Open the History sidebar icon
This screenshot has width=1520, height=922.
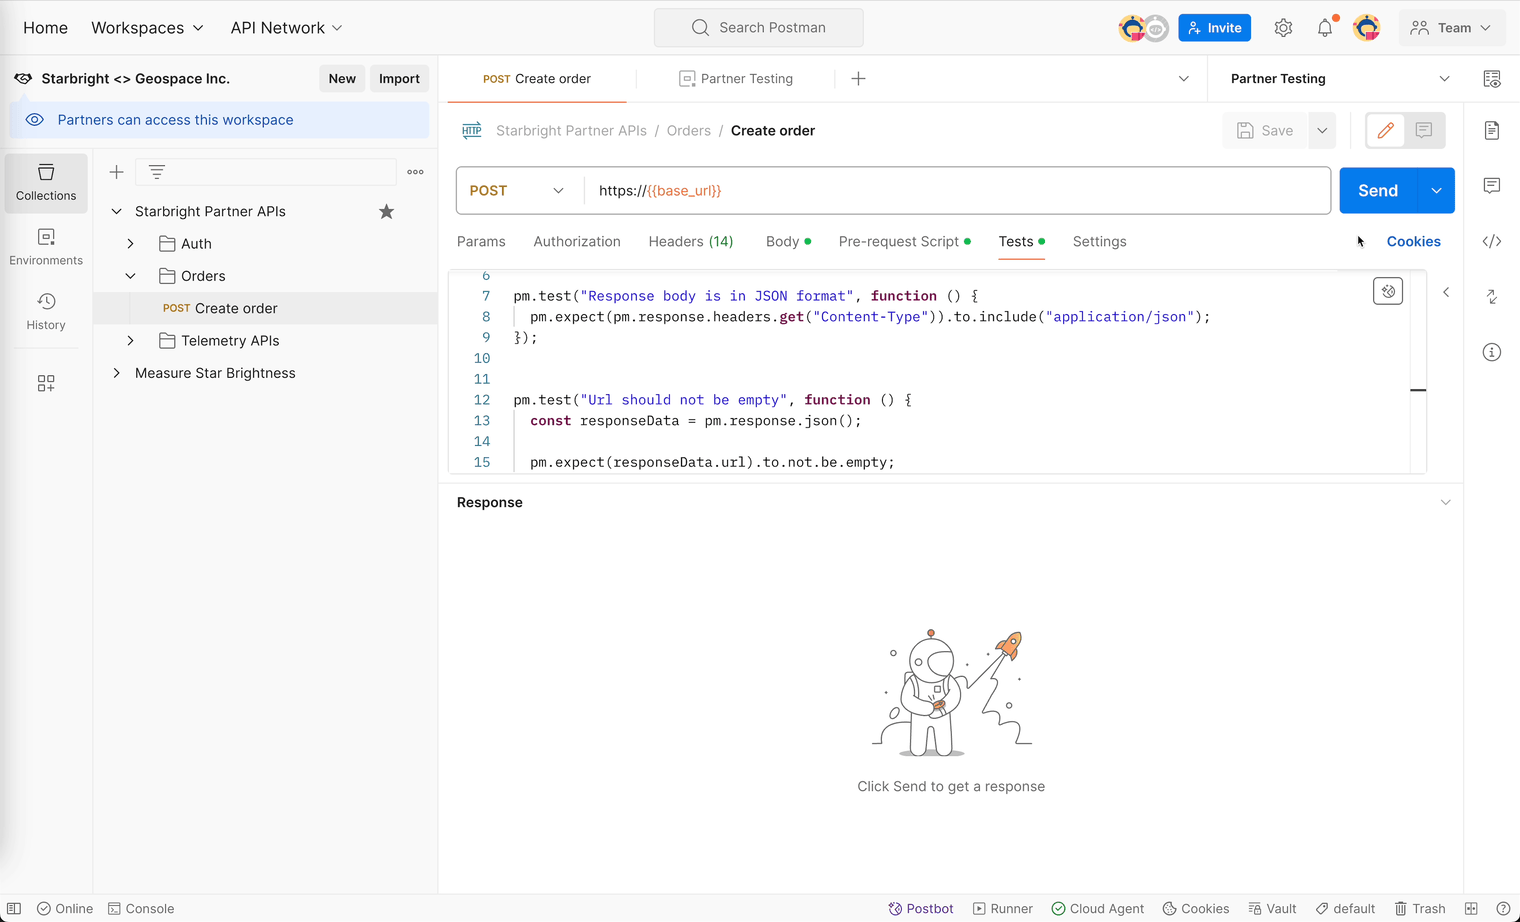tap(45, 310)
